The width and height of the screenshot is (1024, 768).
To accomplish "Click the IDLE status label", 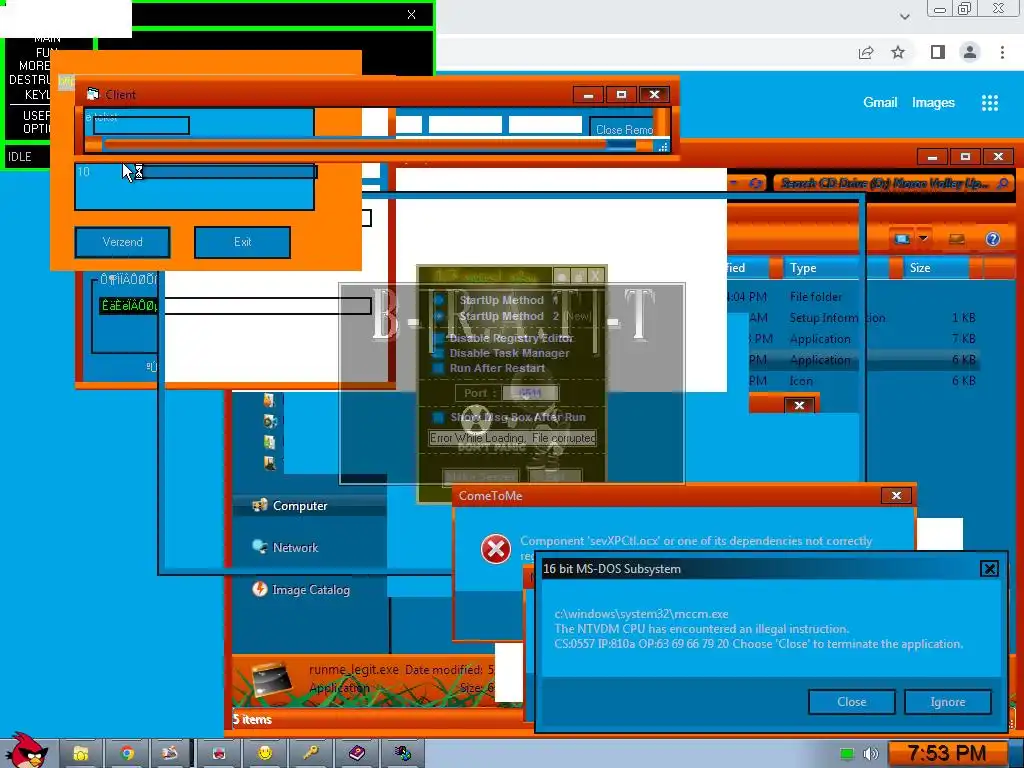I will click(20, 157).
